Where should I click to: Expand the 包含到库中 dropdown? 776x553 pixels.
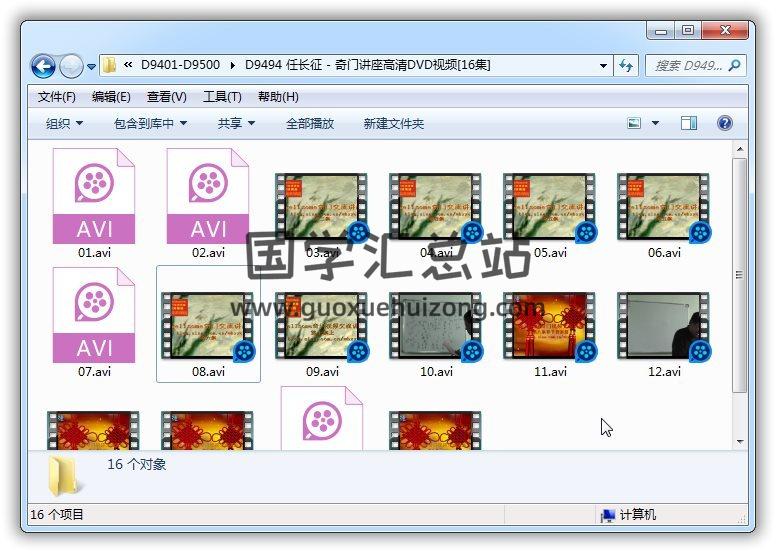pyautogui.click(x=150, y=123)
